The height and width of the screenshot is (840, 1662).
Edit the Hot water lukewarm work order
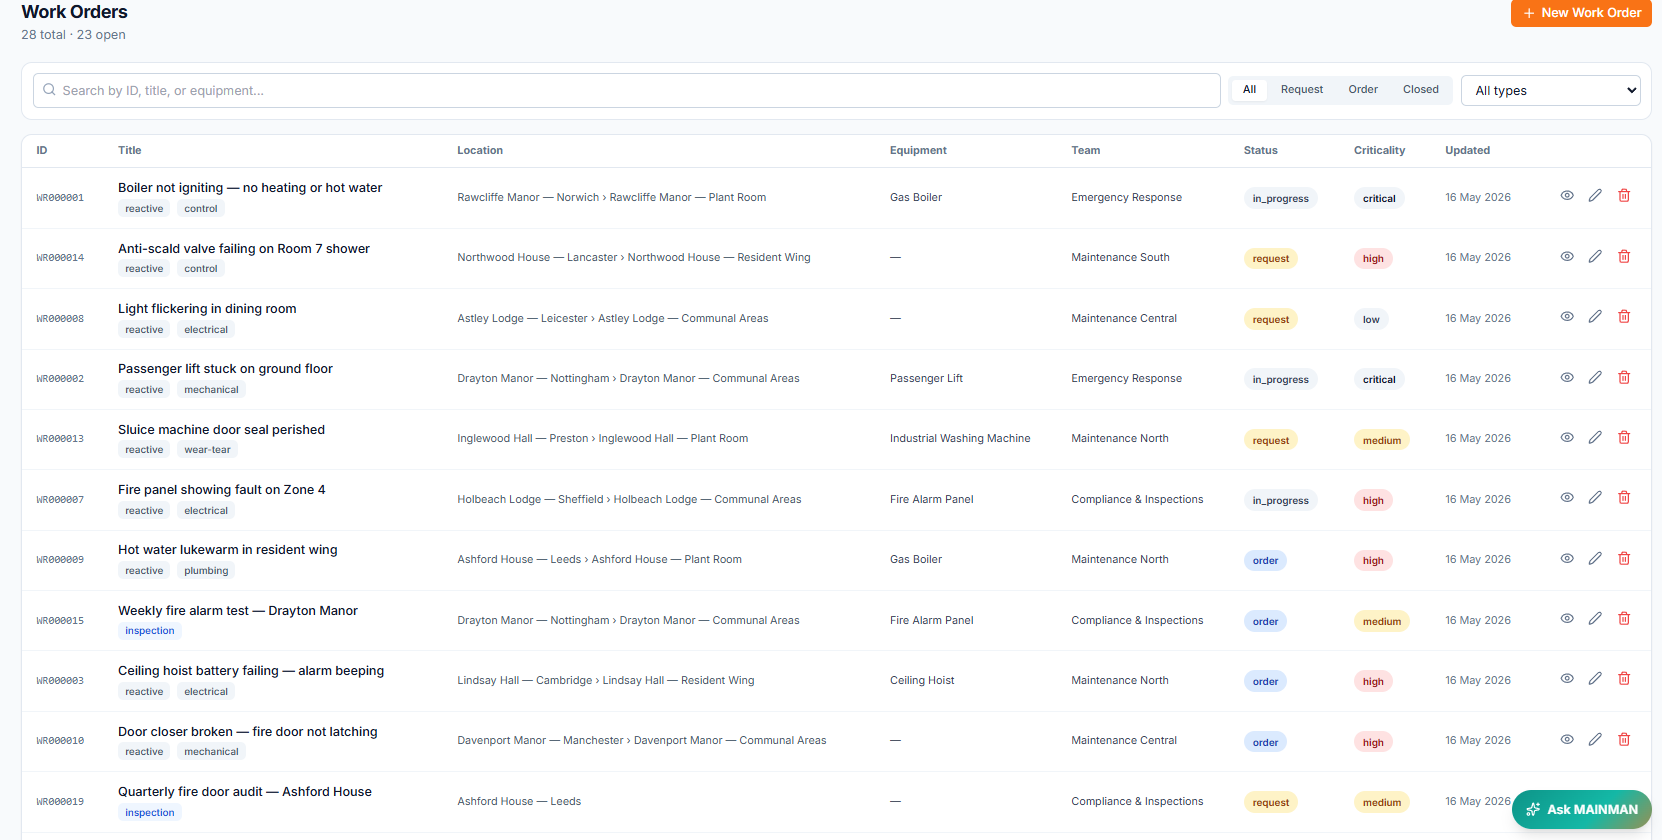(1595, 559)
